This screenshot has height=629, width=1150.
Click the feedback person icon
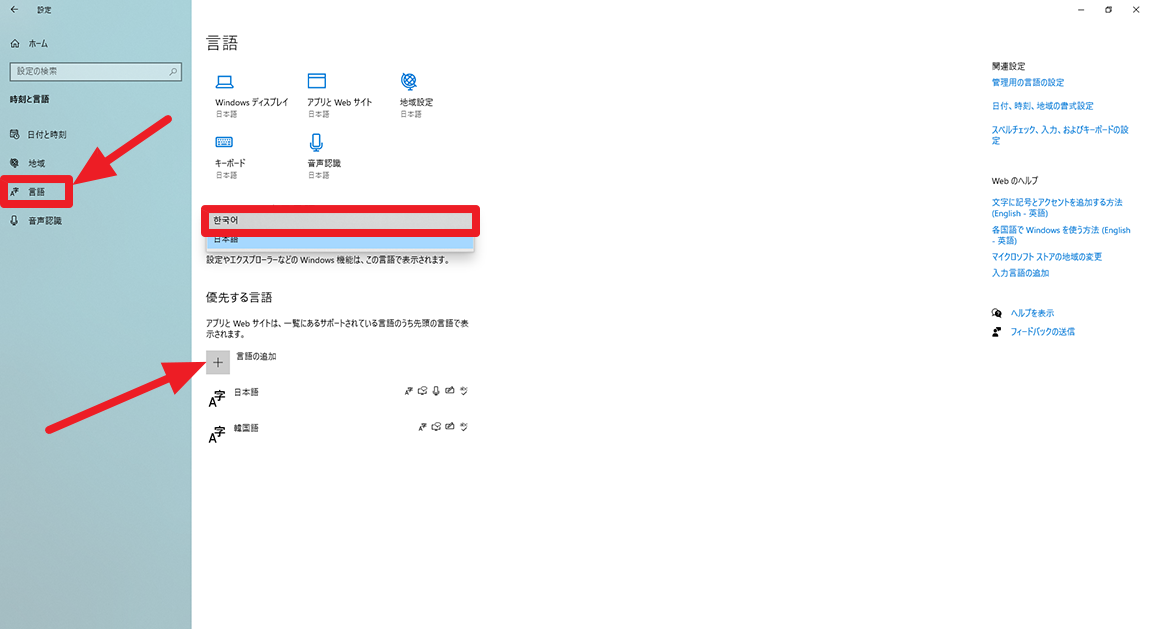point(996,332)
